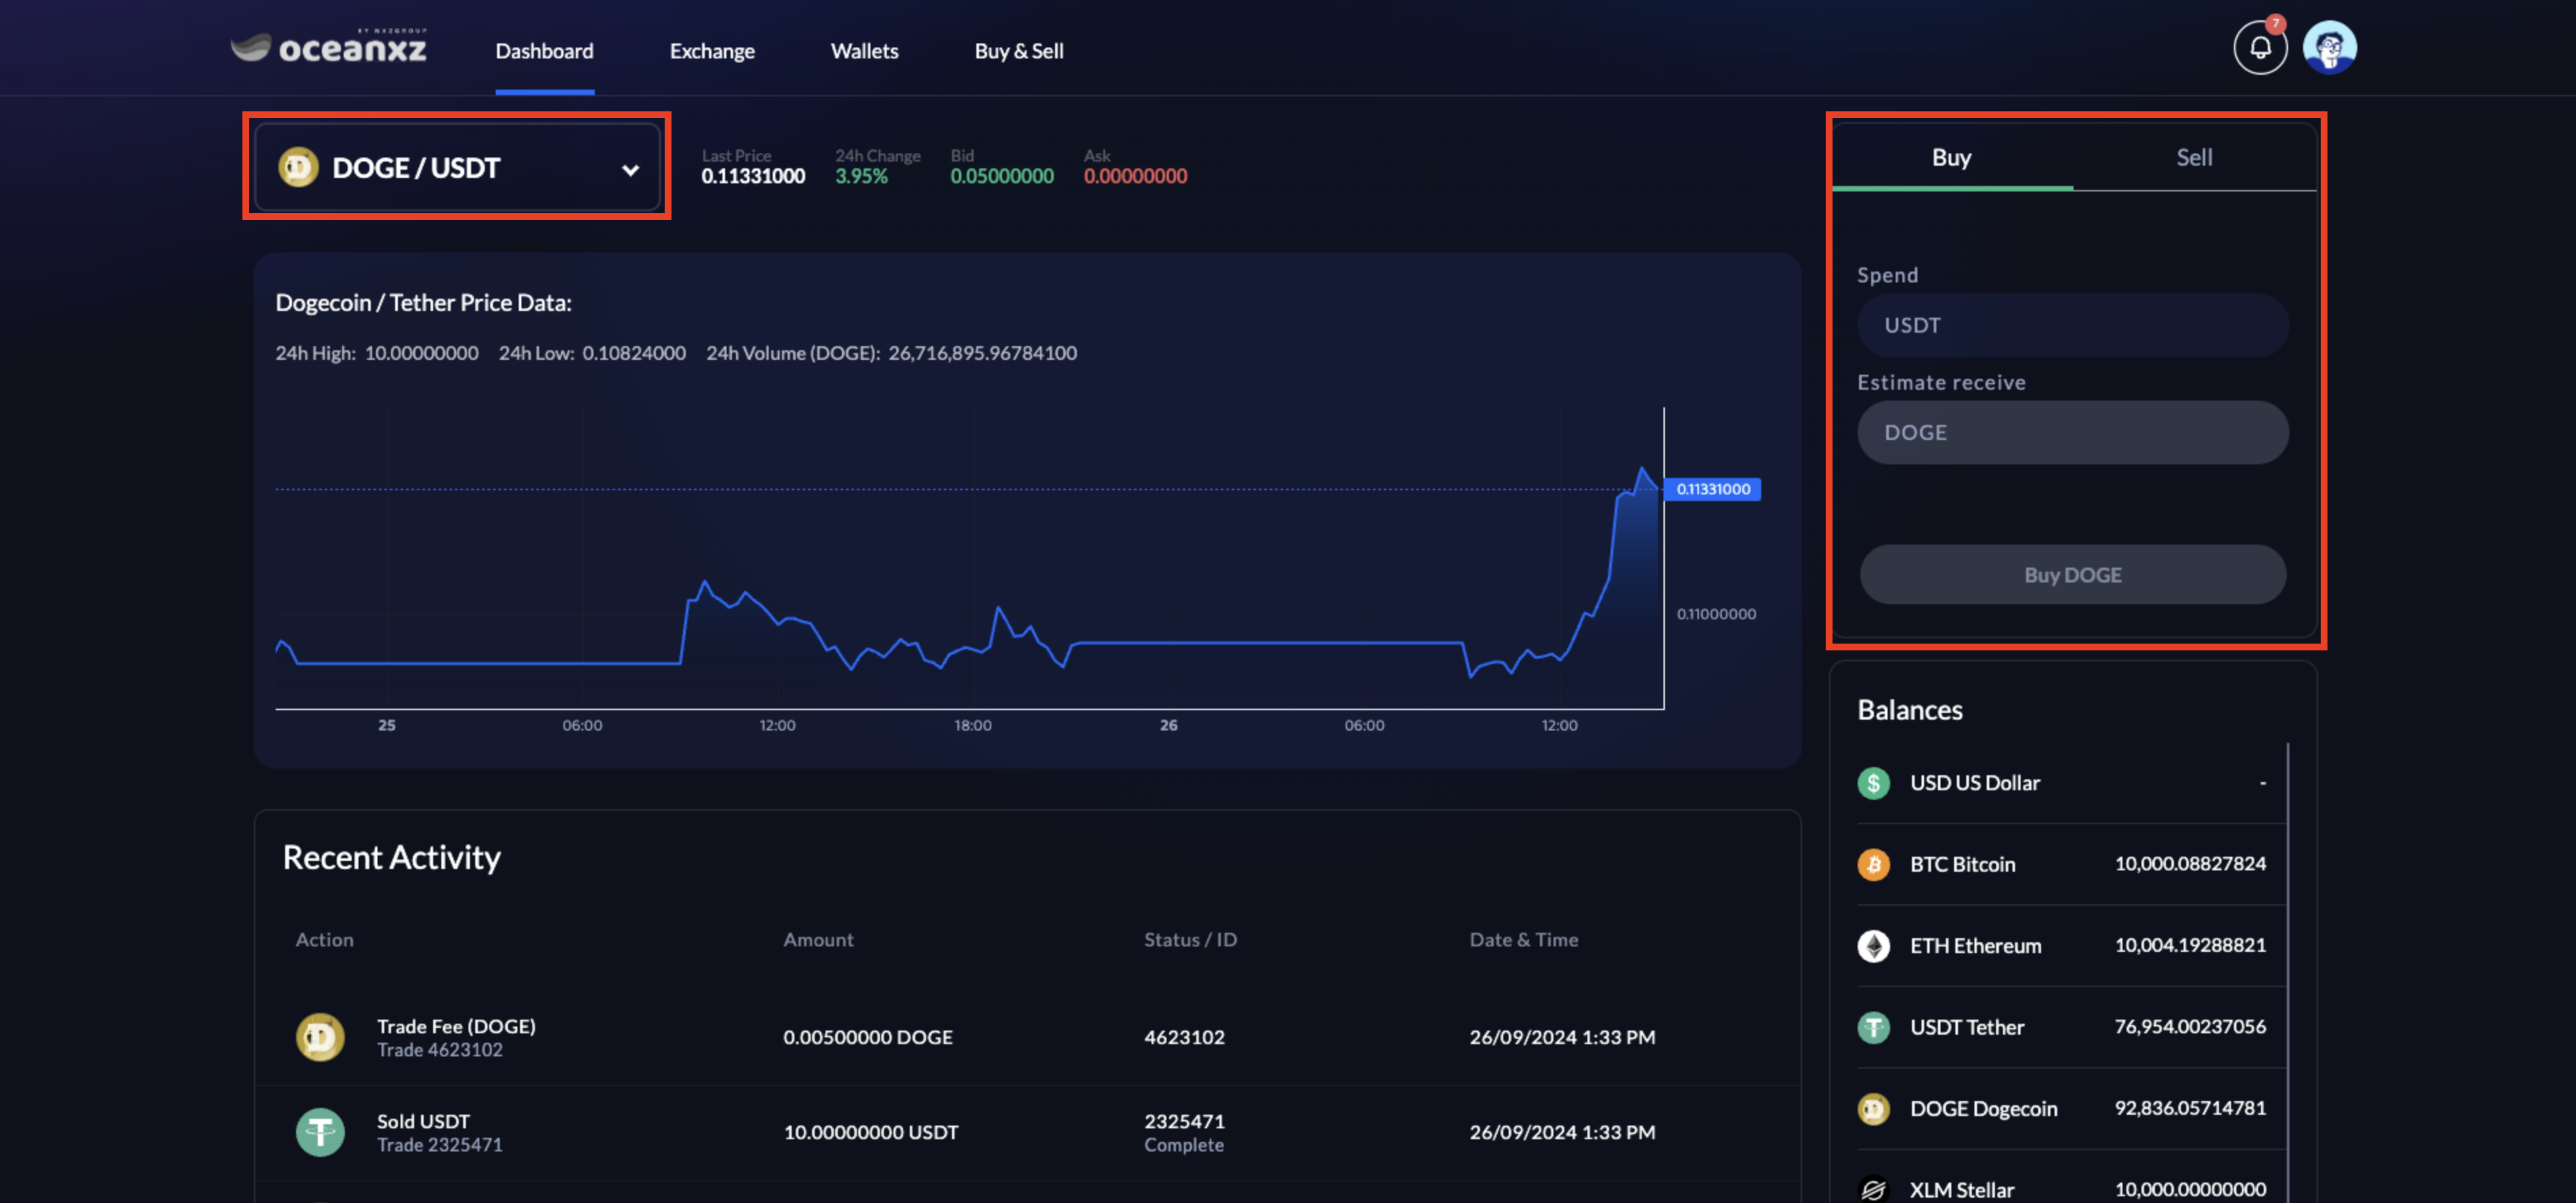Click the BTC Bitcoin balance icon
This screenshot has height=1203, width=2576.
point(1873,864)
